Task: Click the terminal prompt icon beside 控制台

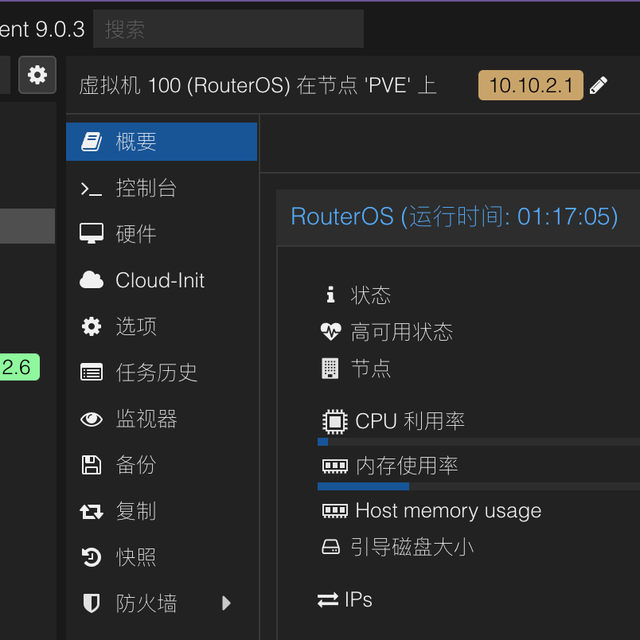Action: click(x=91, y=189)
